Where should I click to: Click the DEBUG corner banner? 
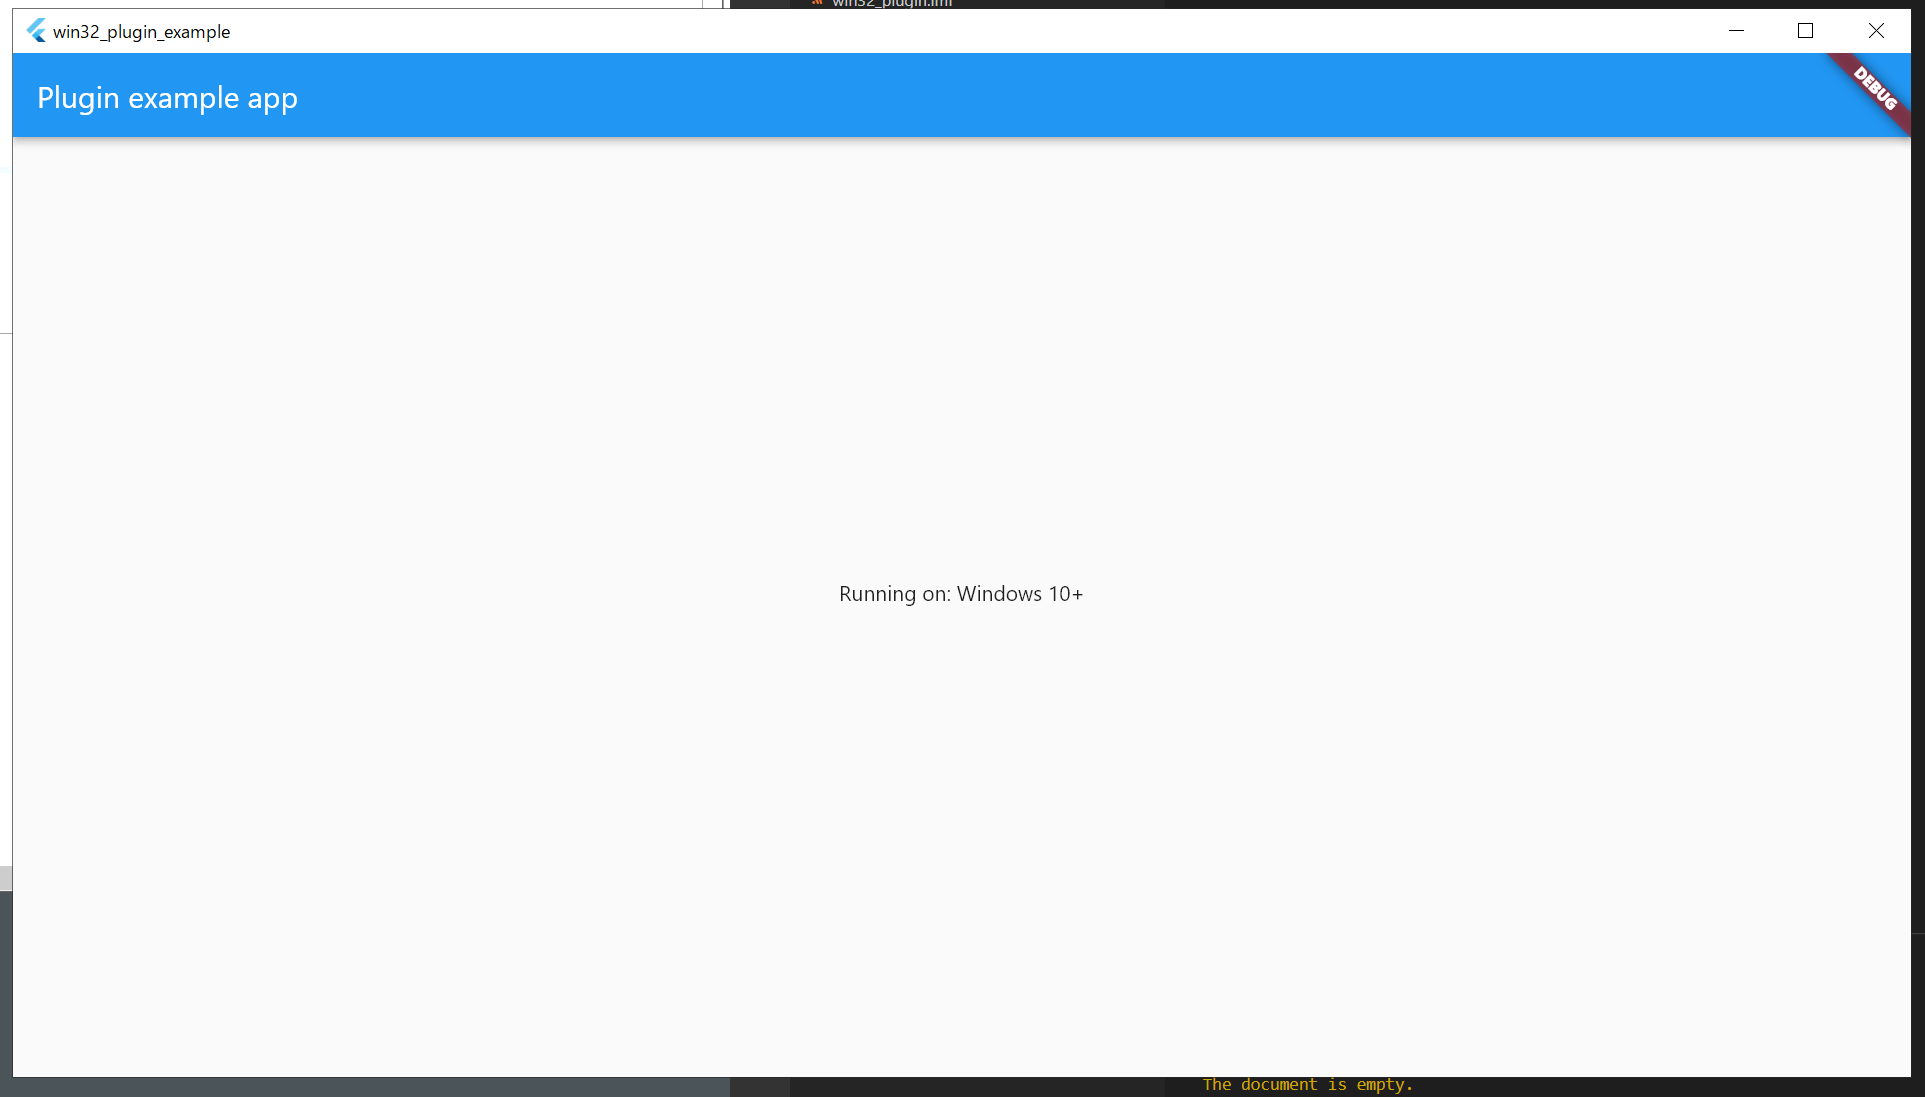pos(1875,89)
